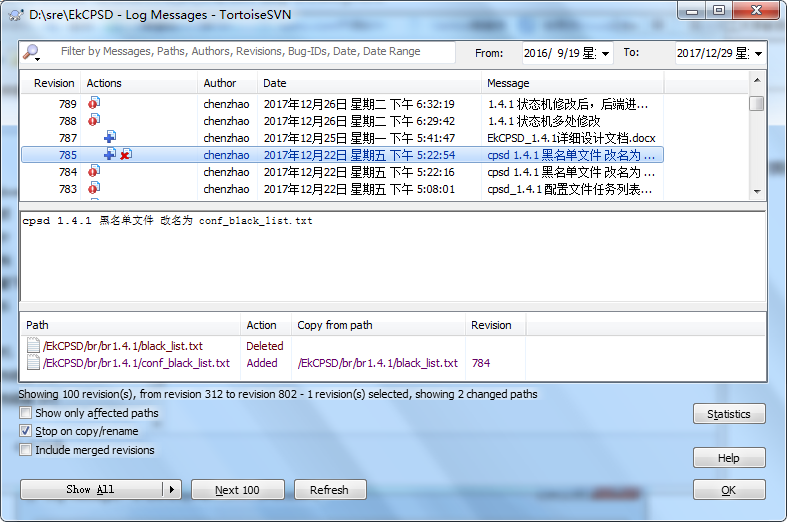Image resolution: width=787 pixels, height=522 pixels.
Task: Select revision 783 row
Action: coord(342,189)
